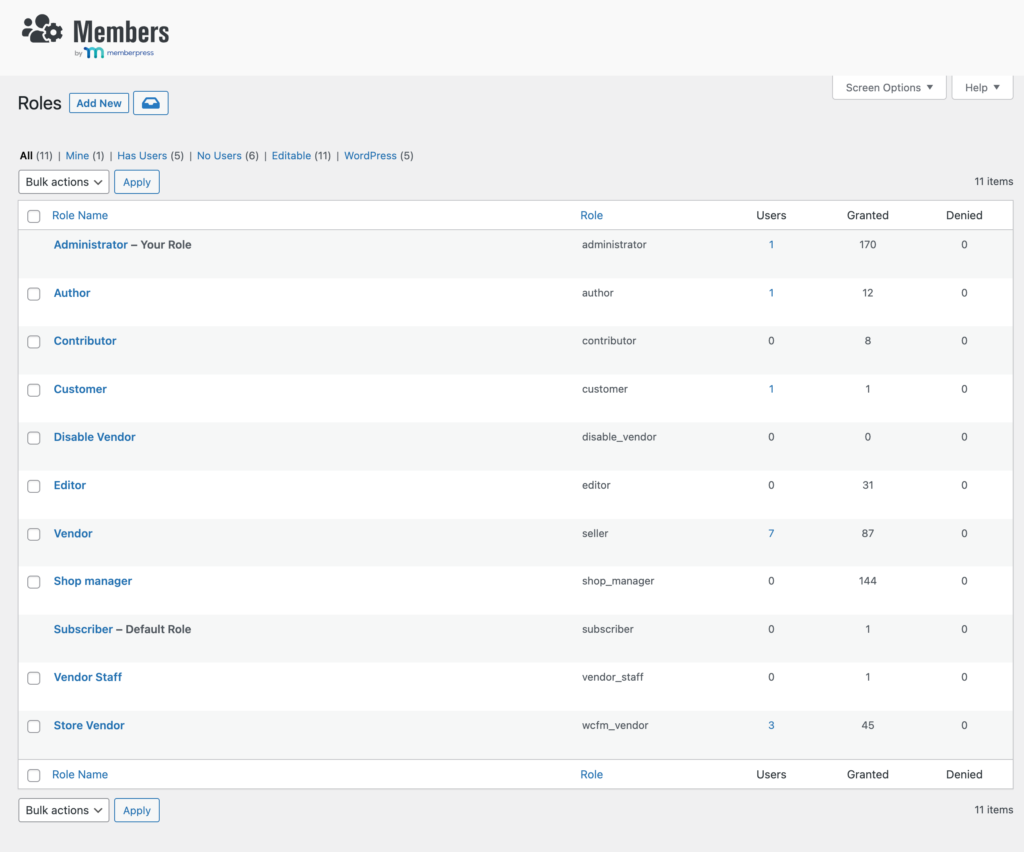This screenshot has height=852, width=1024.
Task: Sort by Role Name in table footer
Action: 80,774
